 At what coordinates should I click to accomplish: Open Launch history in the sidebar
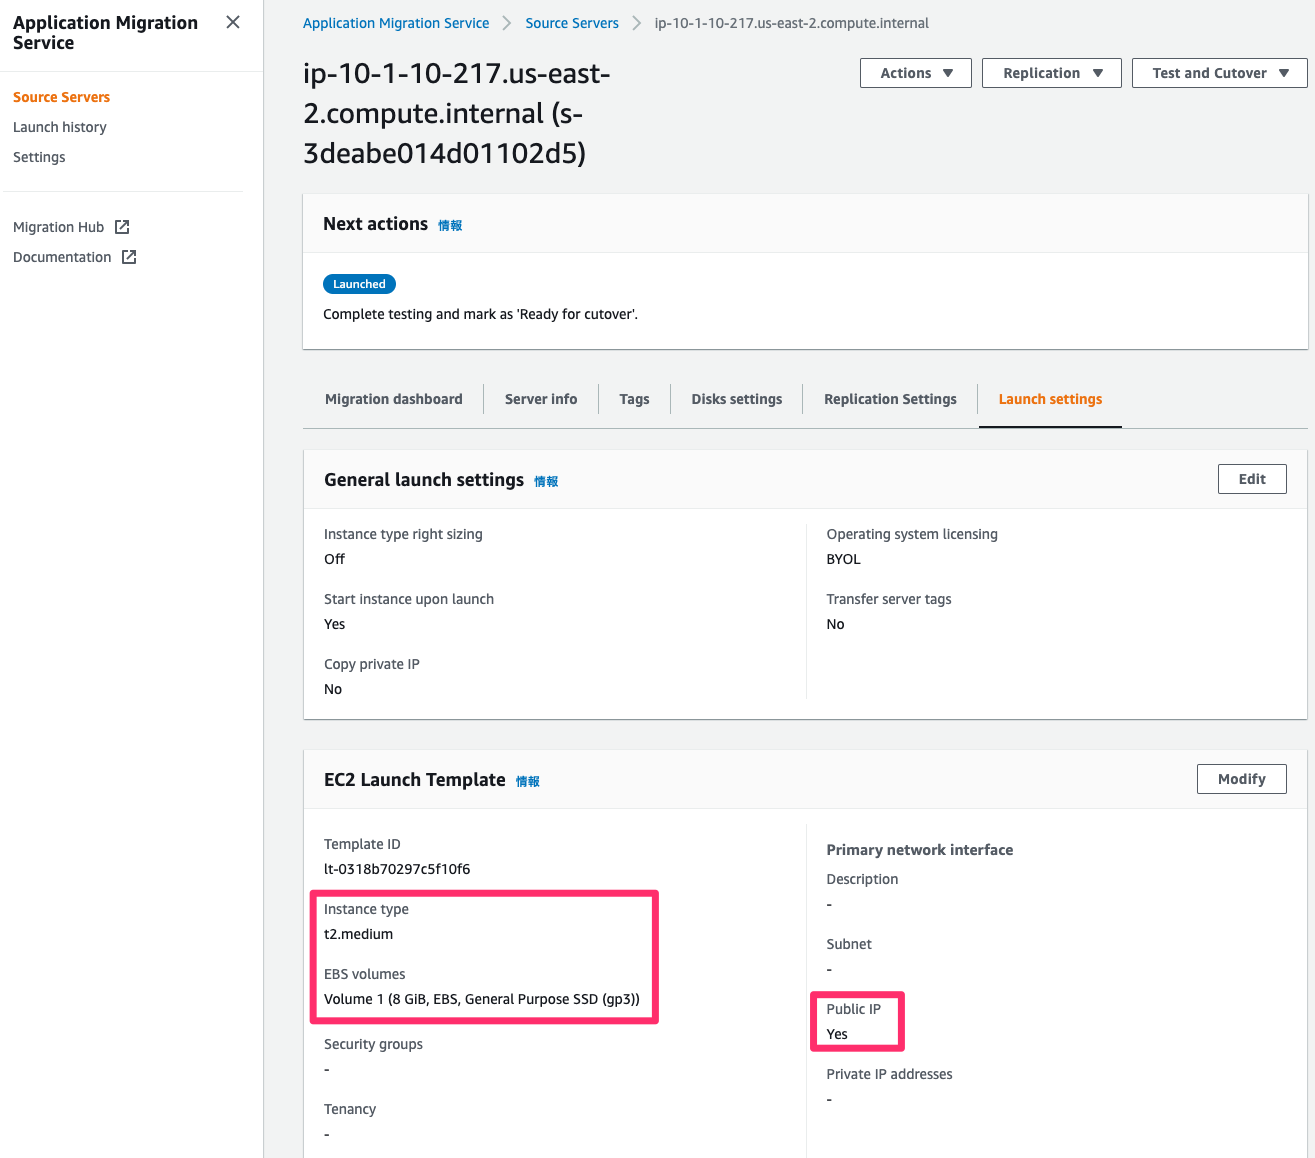pyautogui.click(x=60, y=127)
